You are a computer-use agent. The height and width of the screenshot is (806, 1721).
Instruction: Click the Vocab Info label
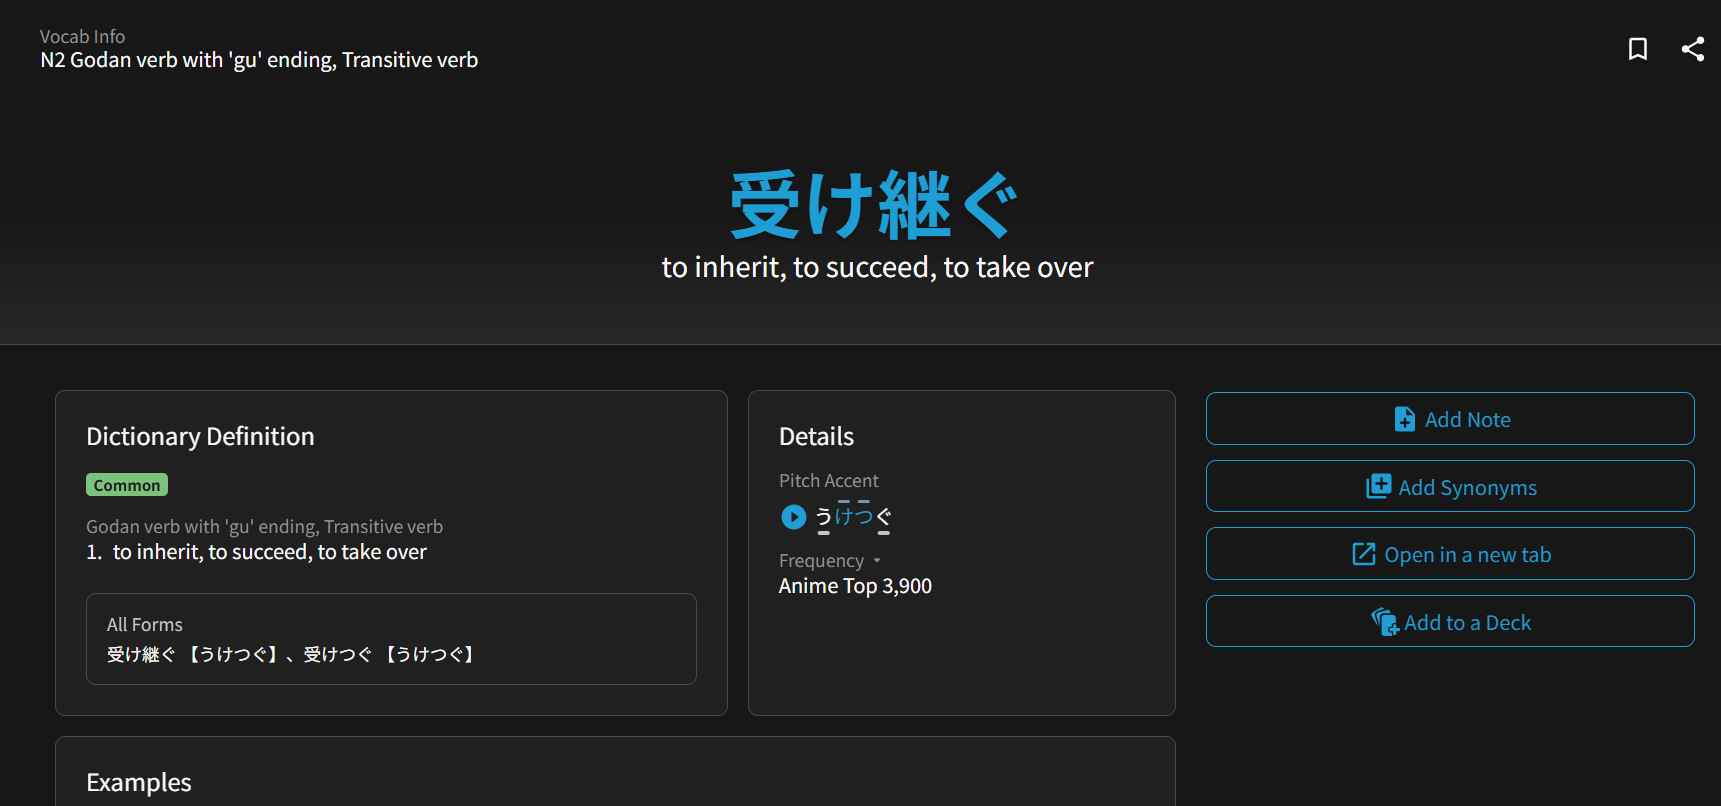pyautogui.click(x=82, y=37)
